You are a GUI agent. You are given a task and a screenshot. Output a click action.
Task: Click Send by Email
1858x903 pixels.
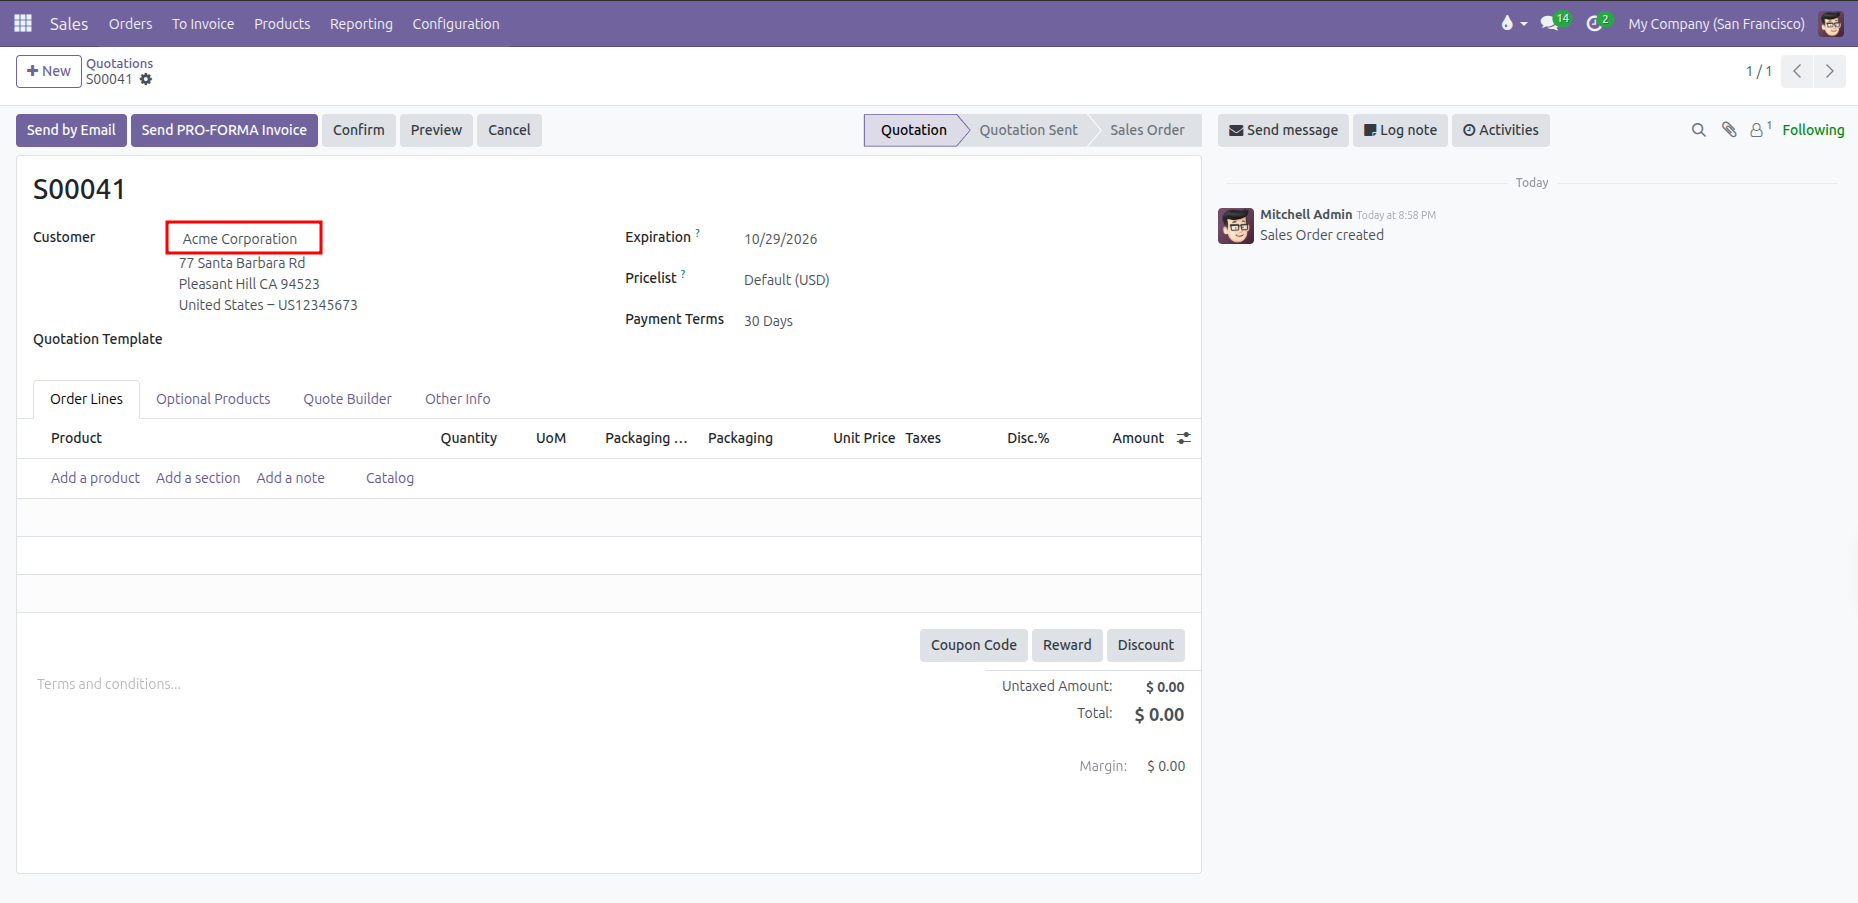pos(71,130)
